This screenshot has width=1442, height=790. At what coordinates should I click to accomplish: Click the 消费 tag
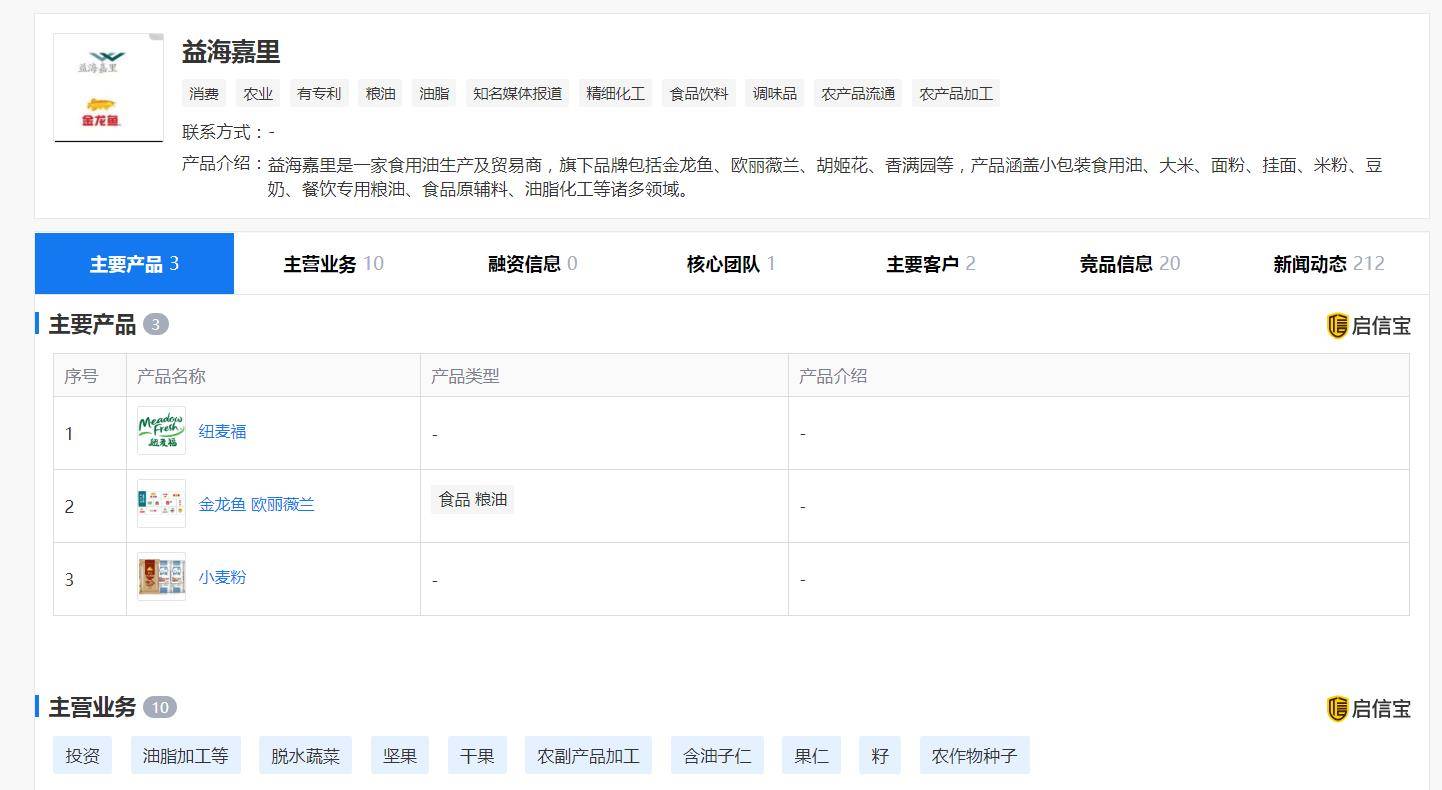click(x=204, y=94)
